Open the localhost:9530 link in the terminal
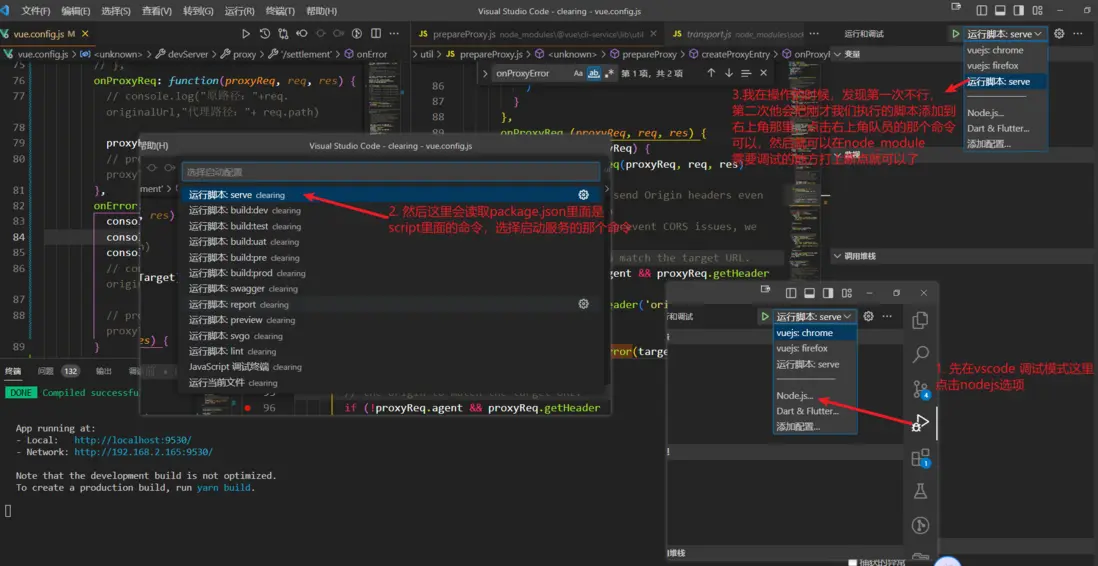Screen dimensions: 1098x566 [x=132, y=440]
